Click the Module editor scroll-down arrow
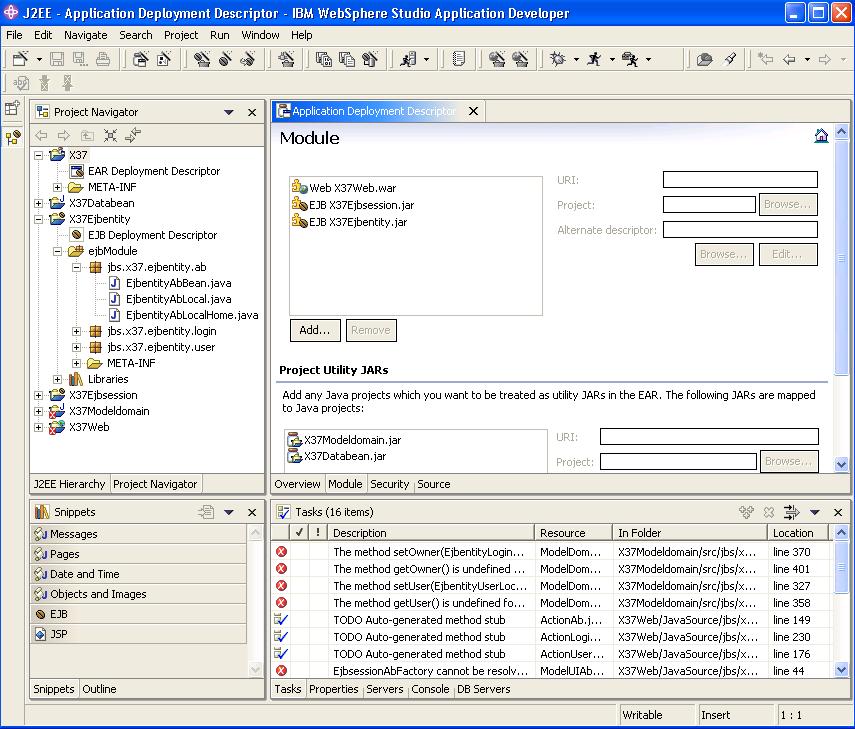The height and width of the screenshot is (729, 855). (x=841, y=465)
